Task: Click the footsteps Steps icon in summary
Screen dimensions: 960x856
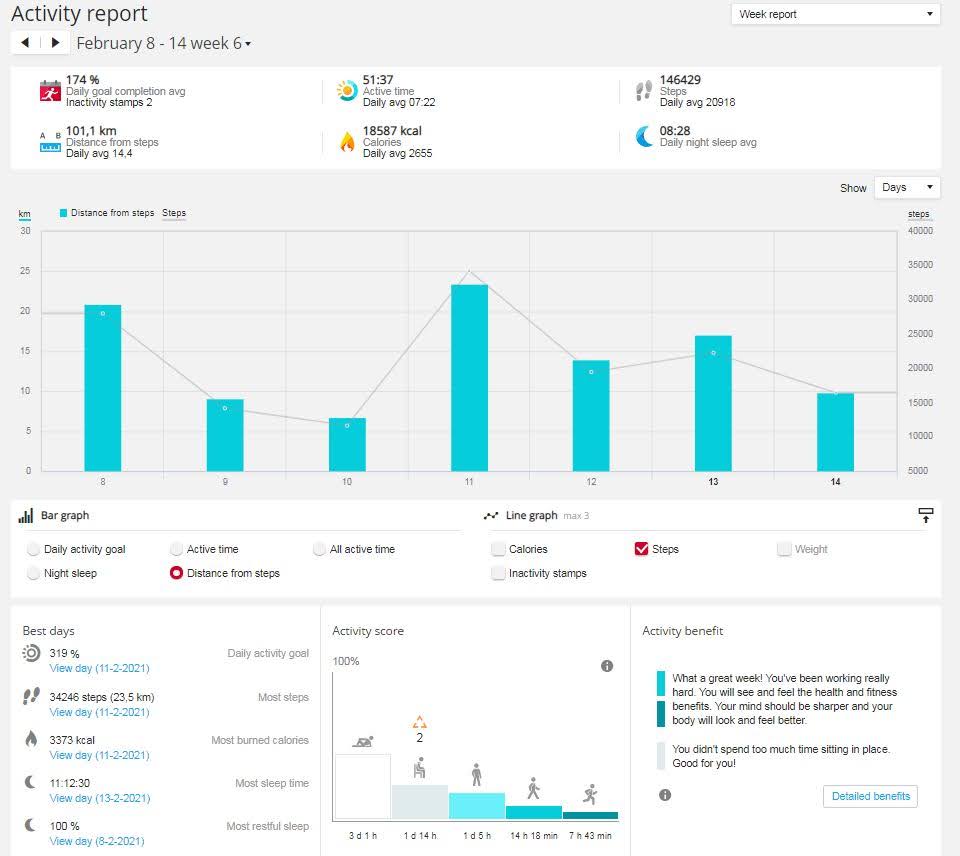Action: 645,91
